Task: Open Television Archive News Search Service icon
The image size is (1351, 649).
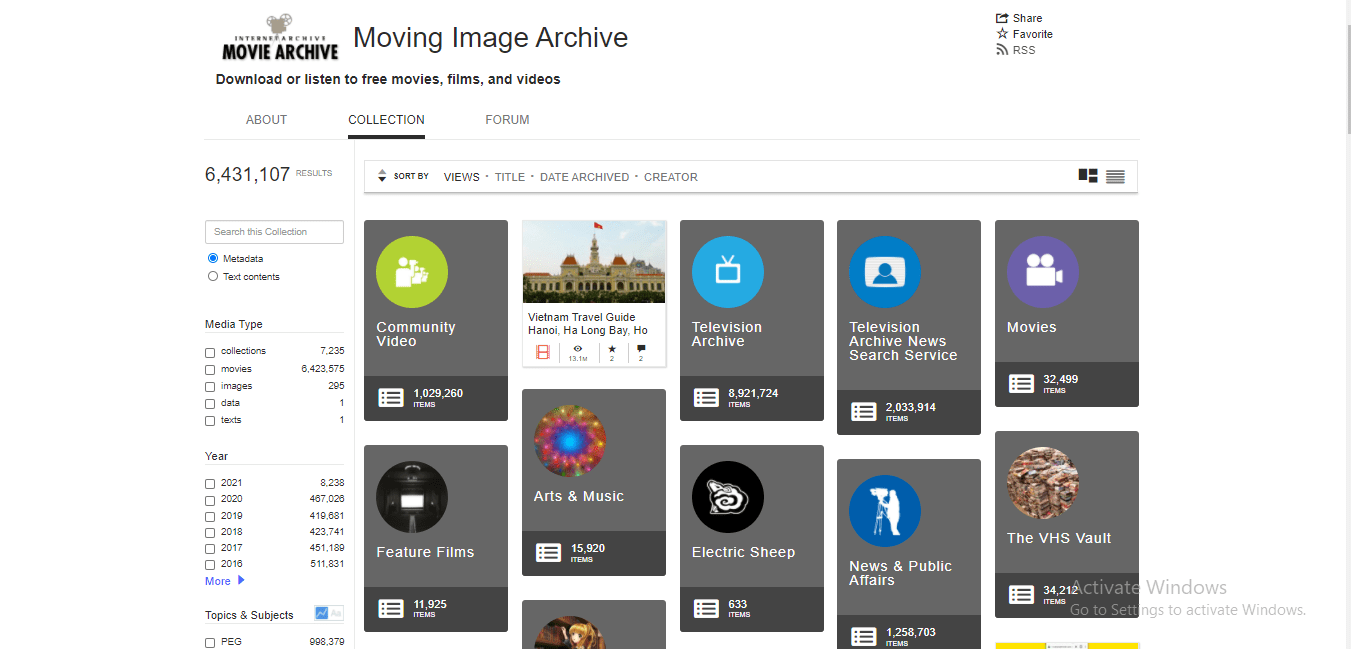Action: tap(885, 272)
